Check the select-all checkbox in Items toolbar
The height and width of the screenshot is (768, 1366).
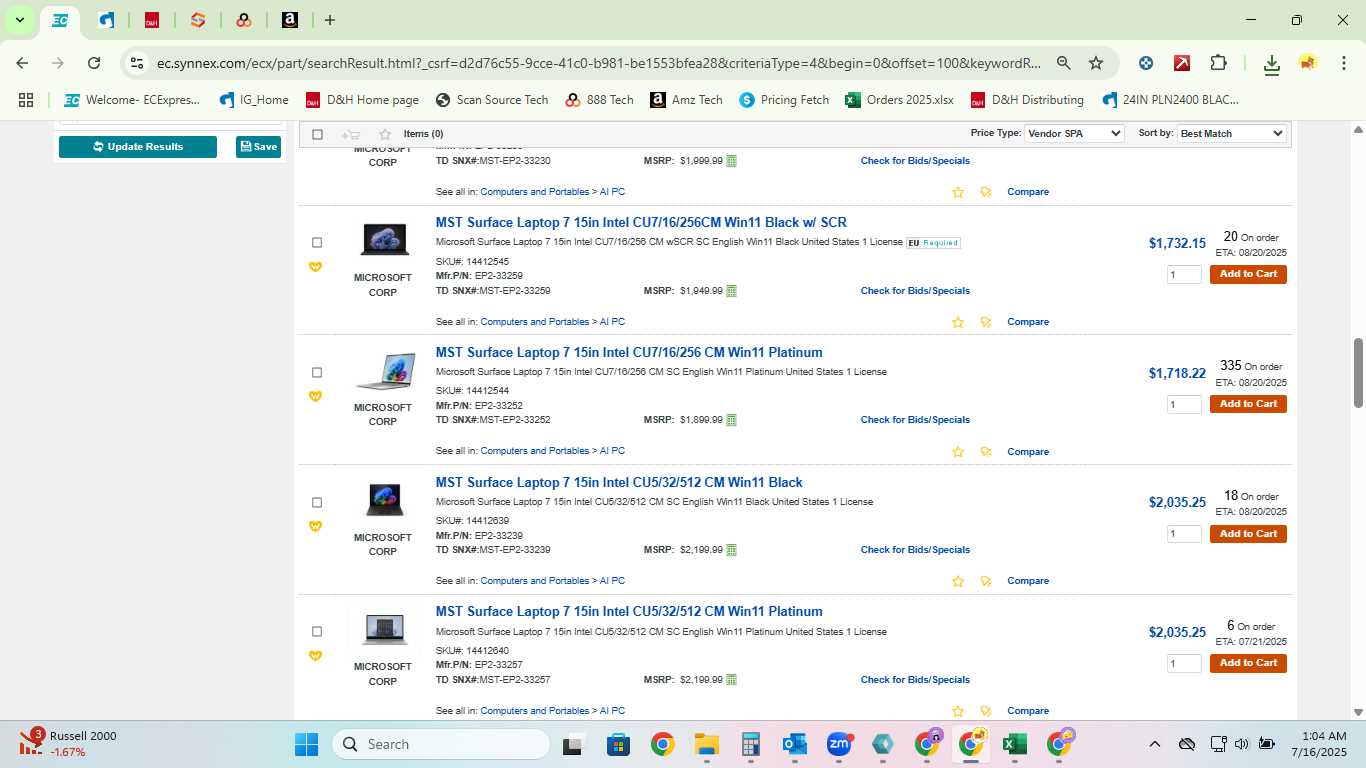(318, 134)
